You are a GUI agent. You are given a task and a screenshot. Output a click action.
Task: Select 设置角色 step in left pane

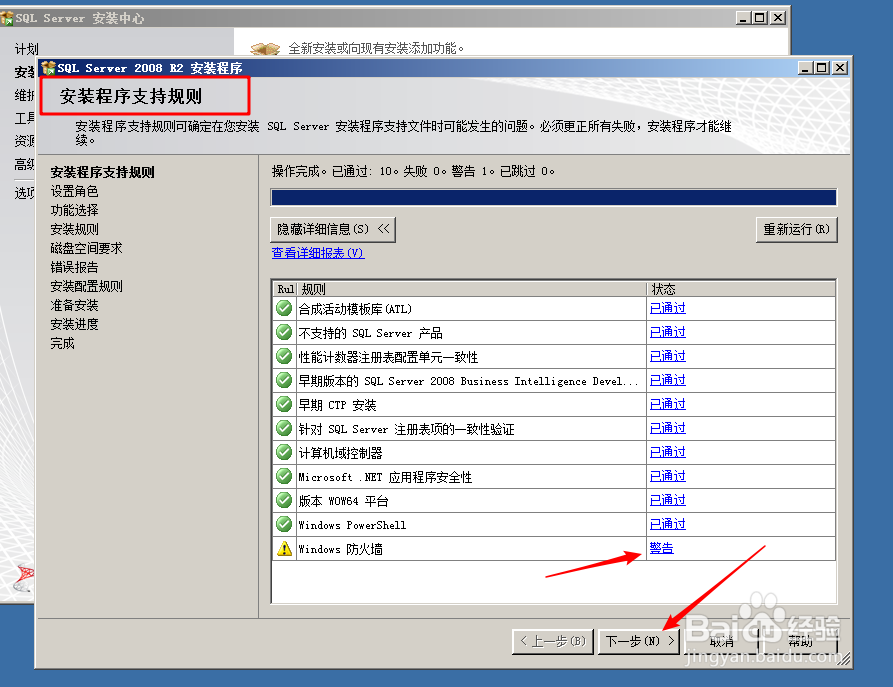coord(74,191)
